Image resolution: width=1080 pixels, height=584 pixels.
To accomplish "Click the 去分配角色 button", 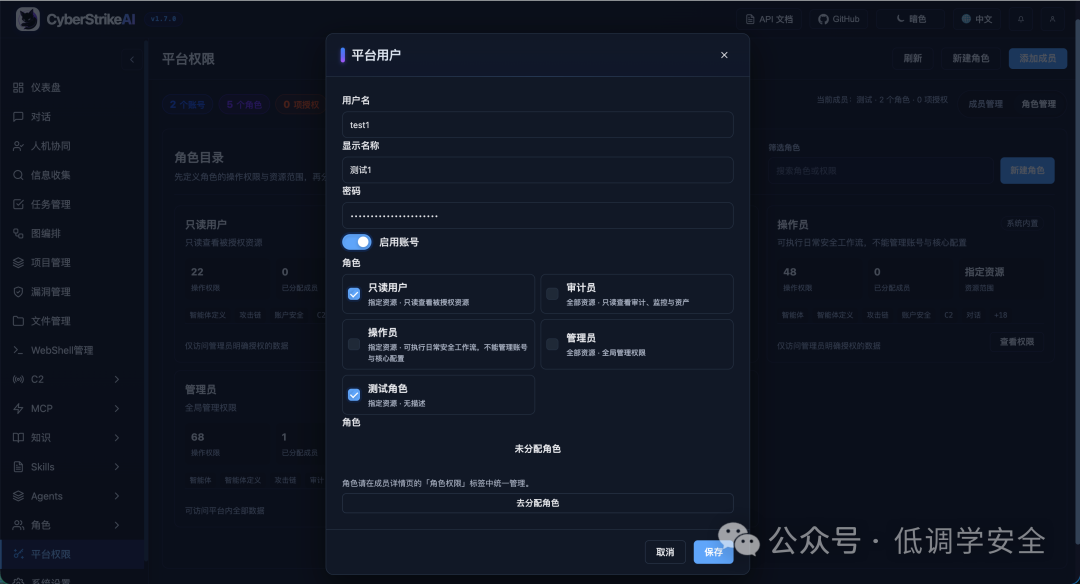I will [538, 503].
